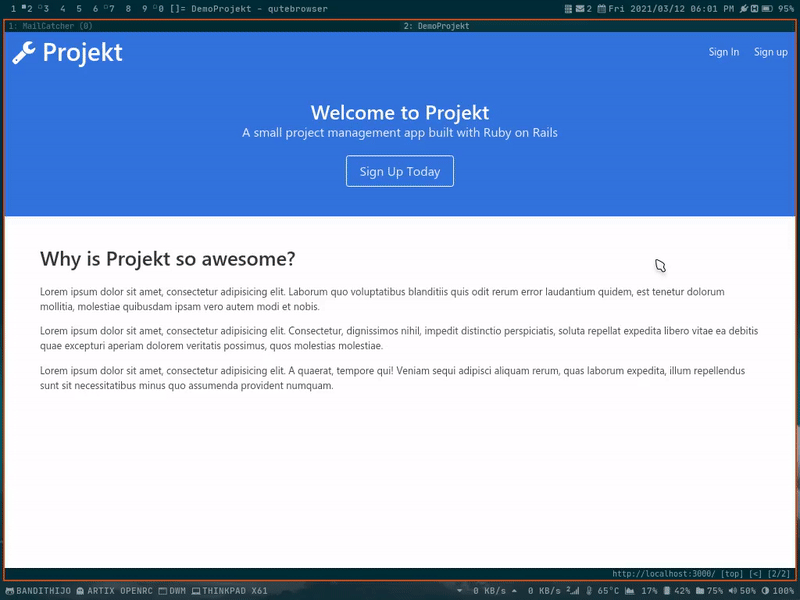
Task: Click the mail envelope icon in top bar
Action: pyautogui.click(x=580, y=8)
